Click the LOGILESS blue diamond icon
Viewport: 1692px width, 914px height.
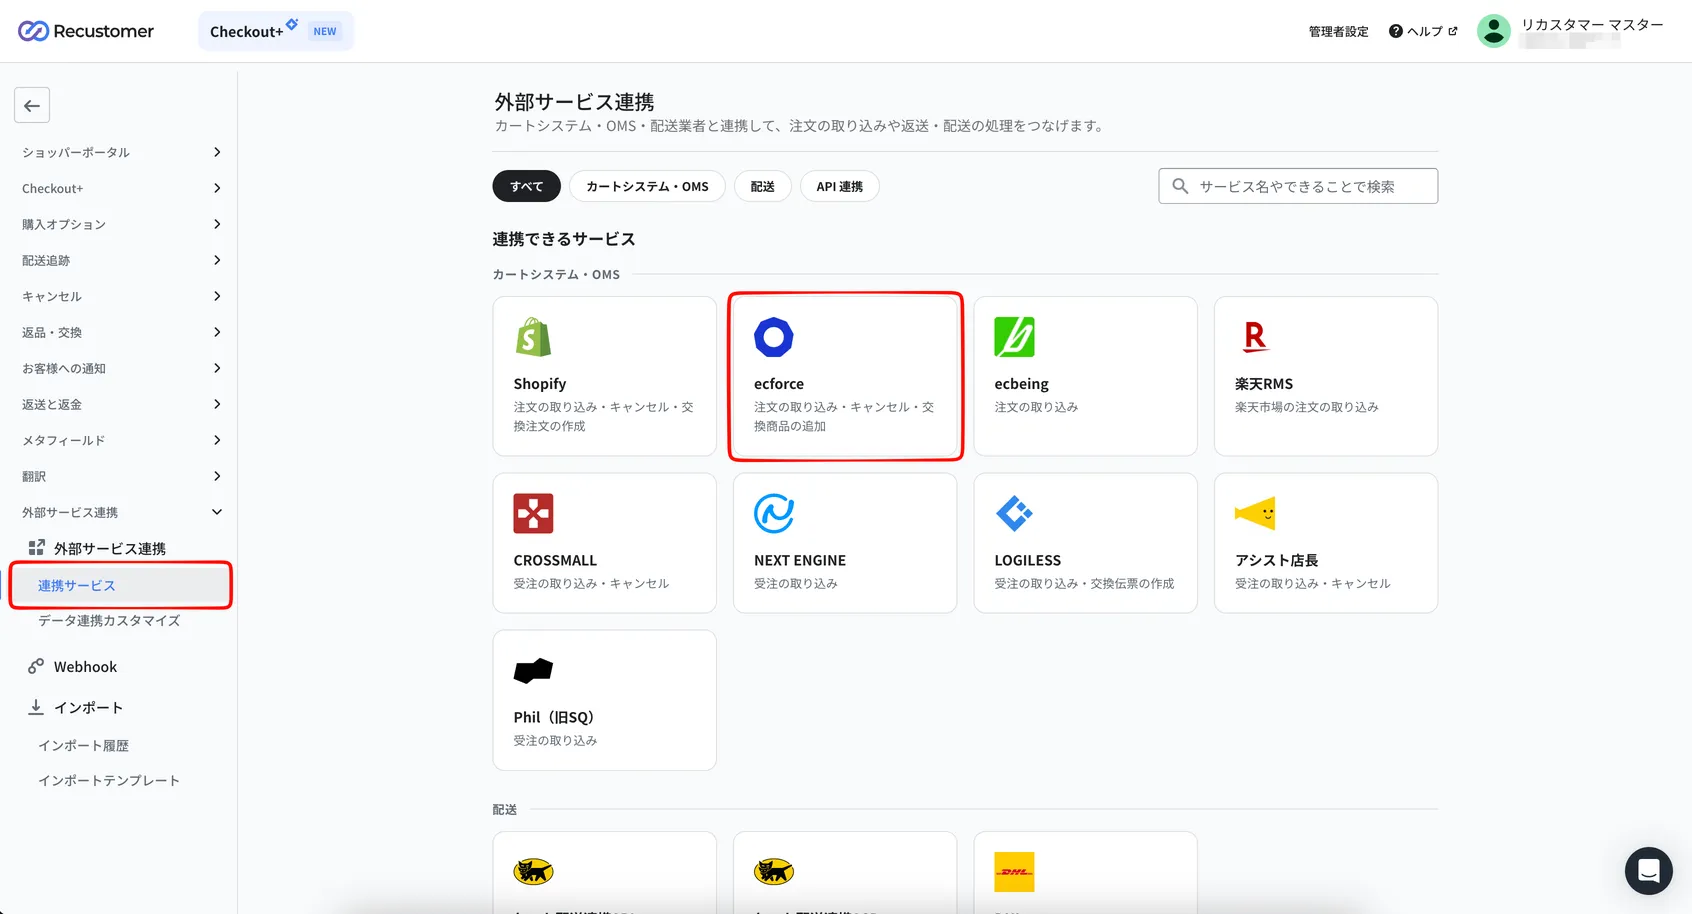coord(1014,514)
